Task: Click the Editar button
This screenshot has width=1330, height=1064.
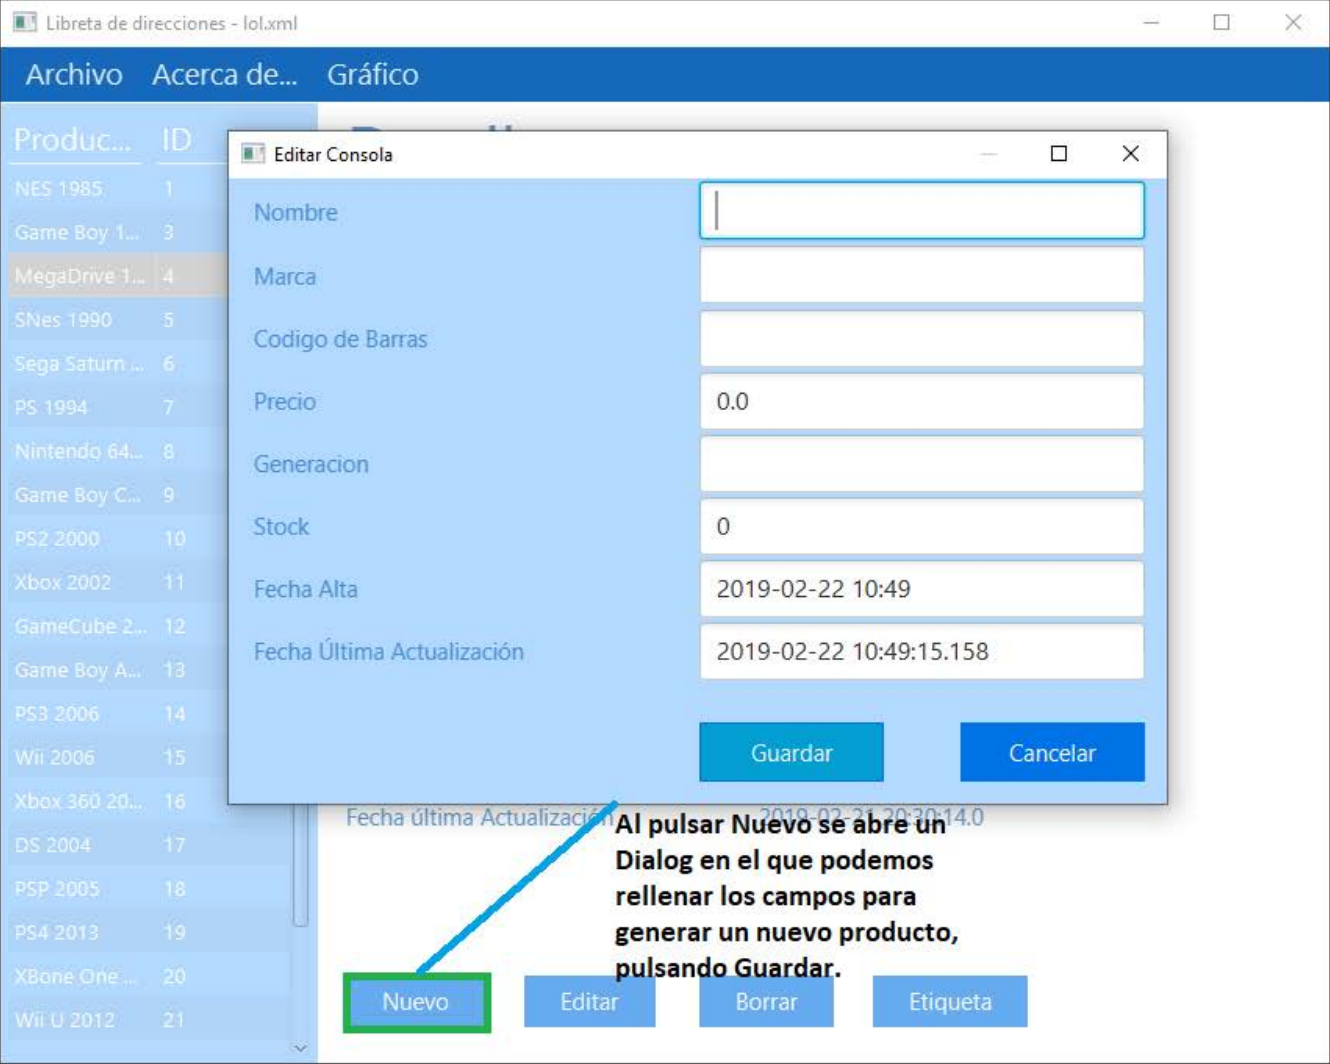Action: (589, 1001)
